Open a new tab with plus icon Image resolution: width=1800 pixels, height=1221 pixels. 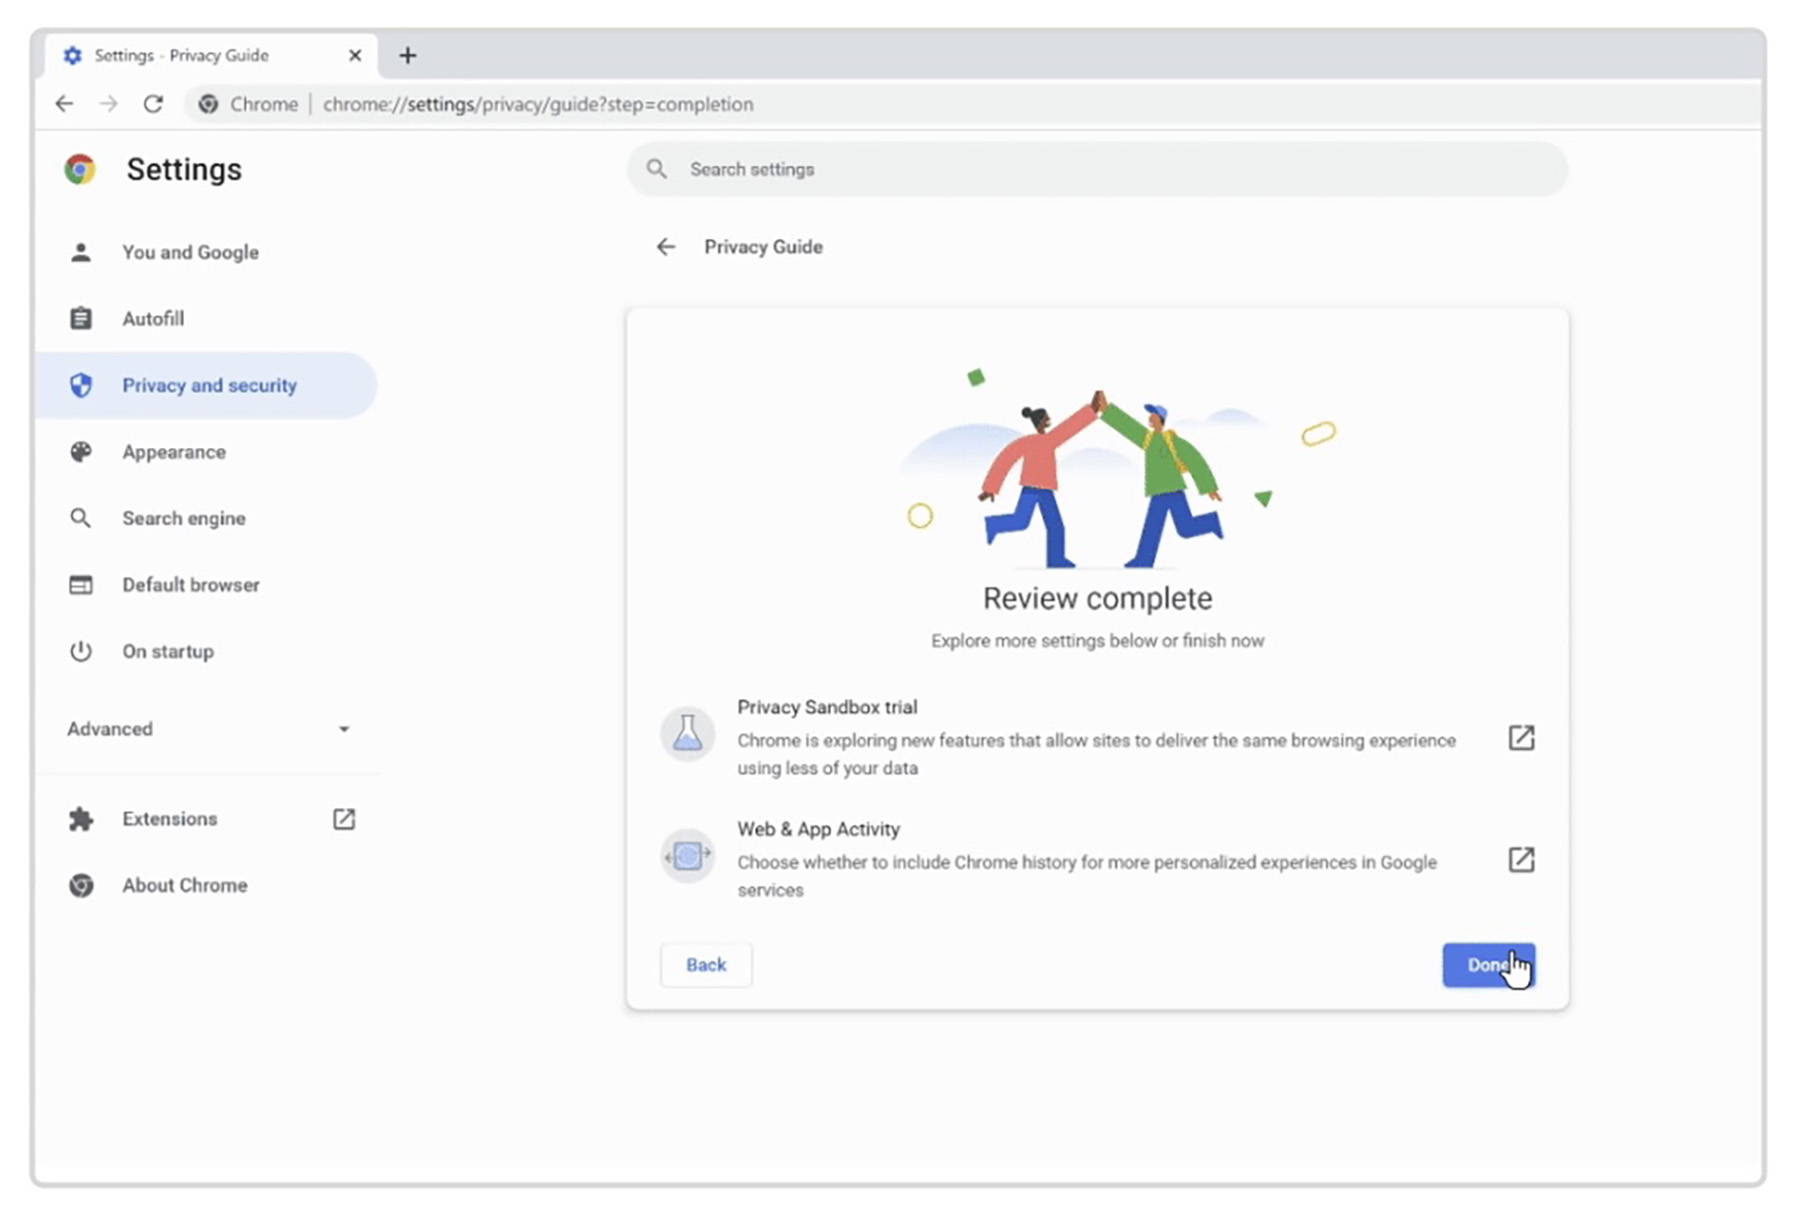[407, 56]
